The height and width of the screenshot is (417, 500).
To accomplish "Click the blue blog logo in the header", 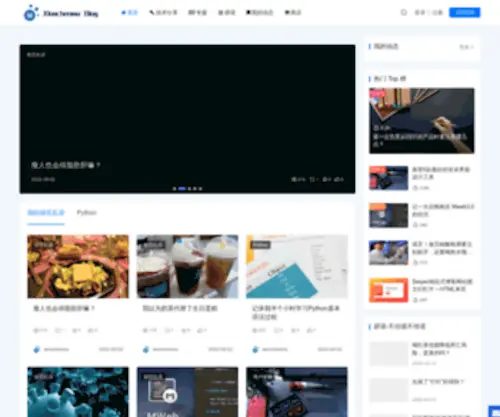I will click(x=61, y=13).
